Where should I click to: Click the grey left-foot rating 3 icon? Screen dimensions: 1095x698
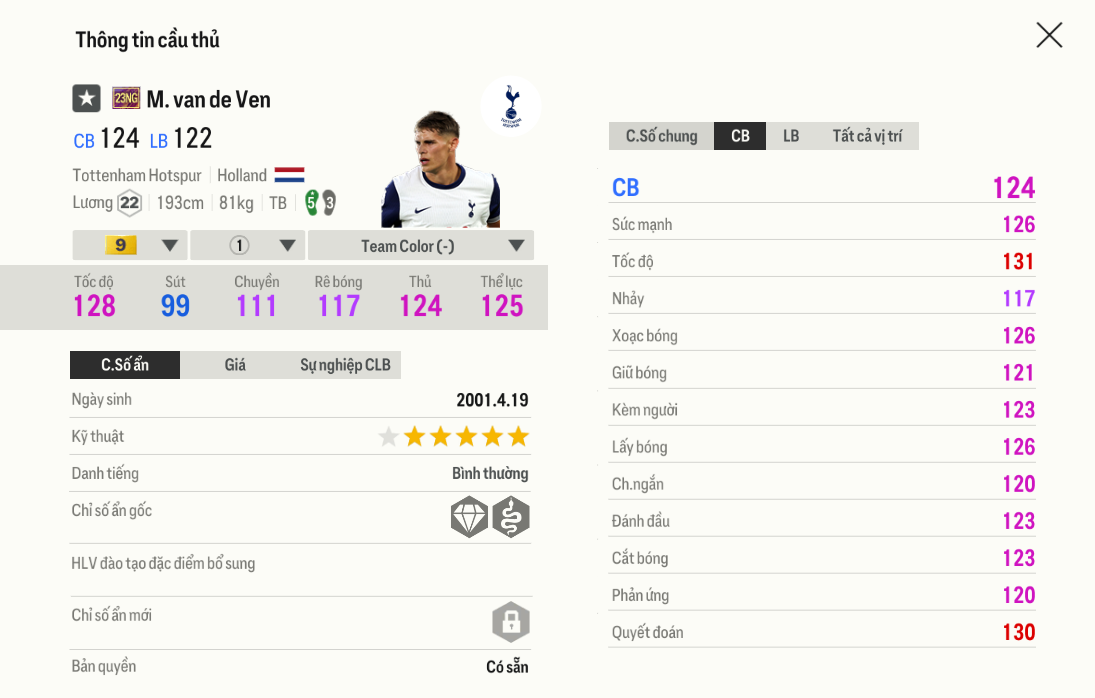click(x=329, y=203)
